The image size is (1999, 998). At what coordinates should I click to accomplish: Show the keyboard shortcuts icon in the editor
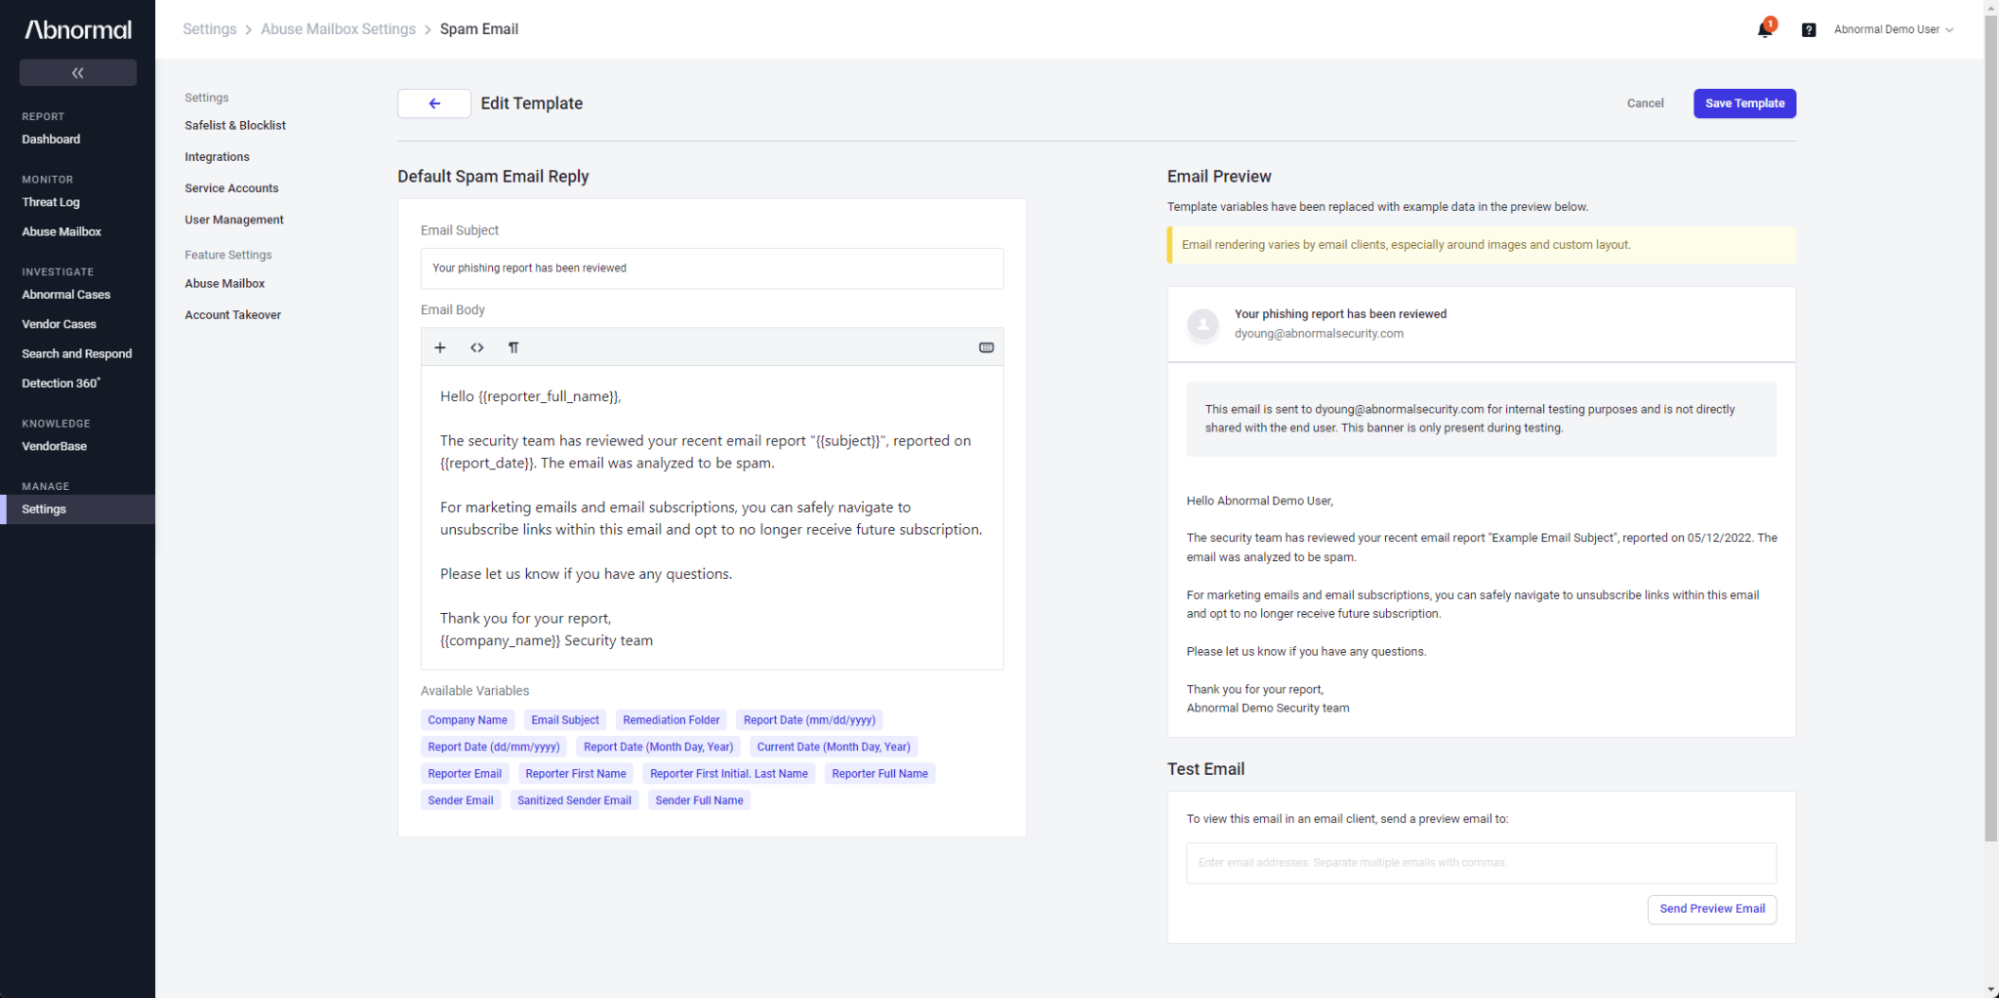tap(986, 348)
